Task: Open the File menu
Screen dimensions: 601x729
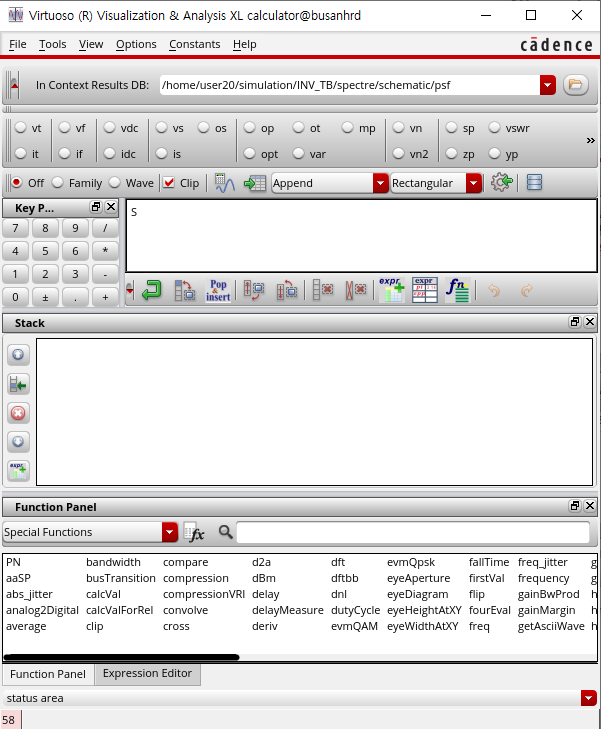Action: click(x=18, y=44)
